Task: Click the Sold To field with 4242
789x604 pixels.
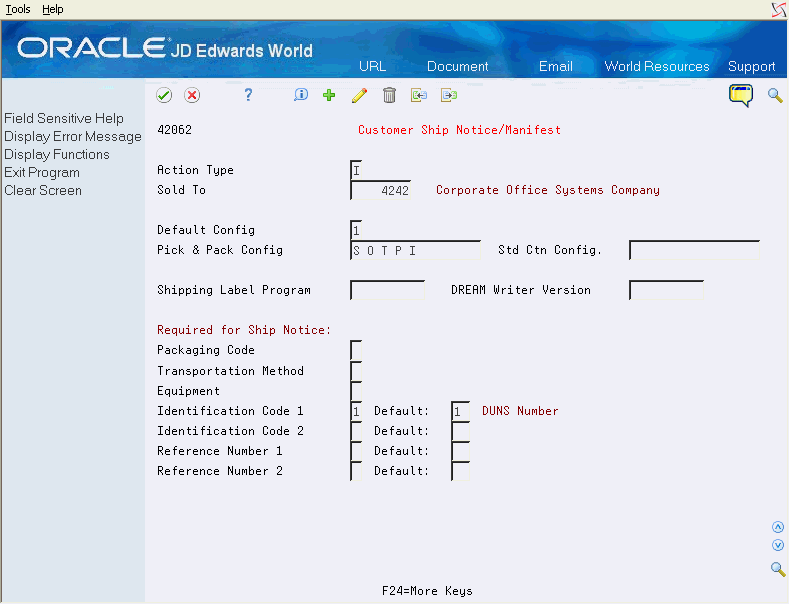Action: 380,190
